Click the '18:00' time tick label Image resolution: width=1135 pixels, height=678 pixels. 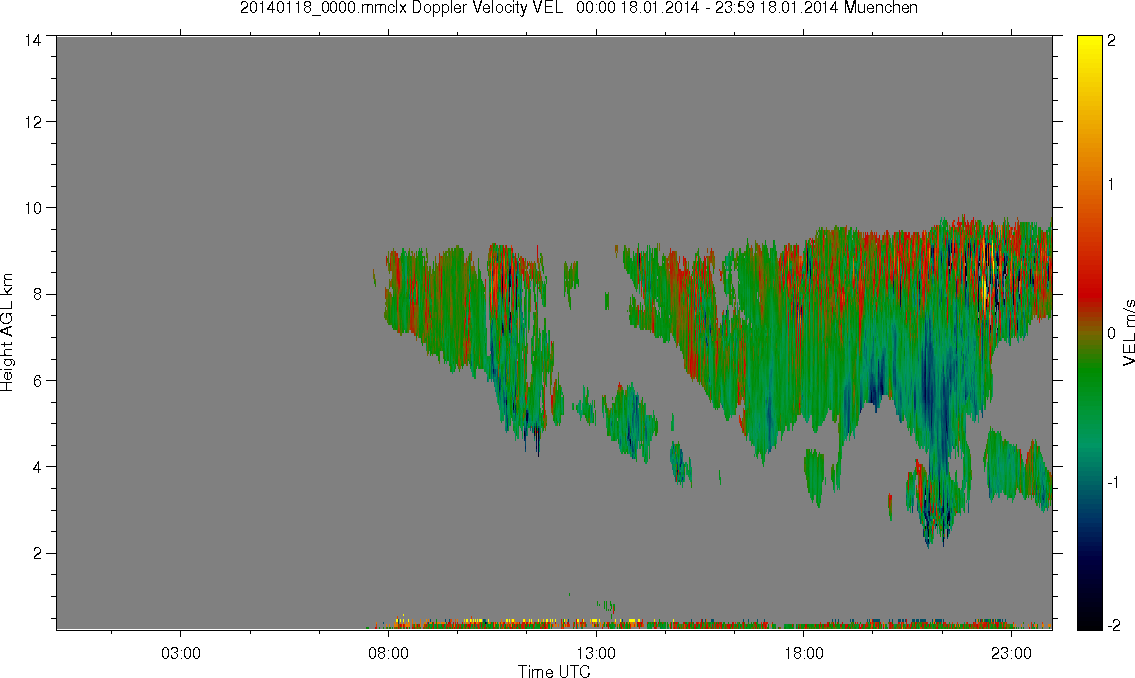pyautogui.click(x=803, y=653)
